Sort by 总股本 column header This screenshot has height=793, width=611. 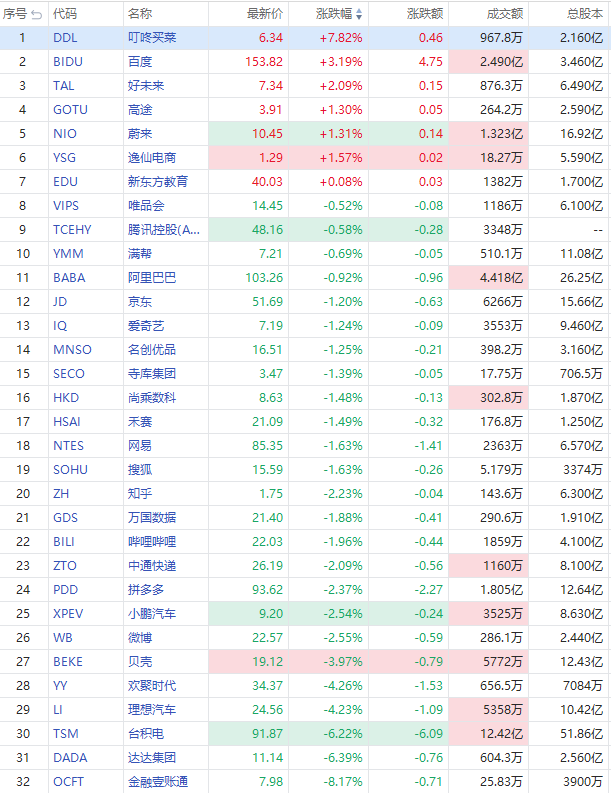pyautogui.click(x=583, y=14)
